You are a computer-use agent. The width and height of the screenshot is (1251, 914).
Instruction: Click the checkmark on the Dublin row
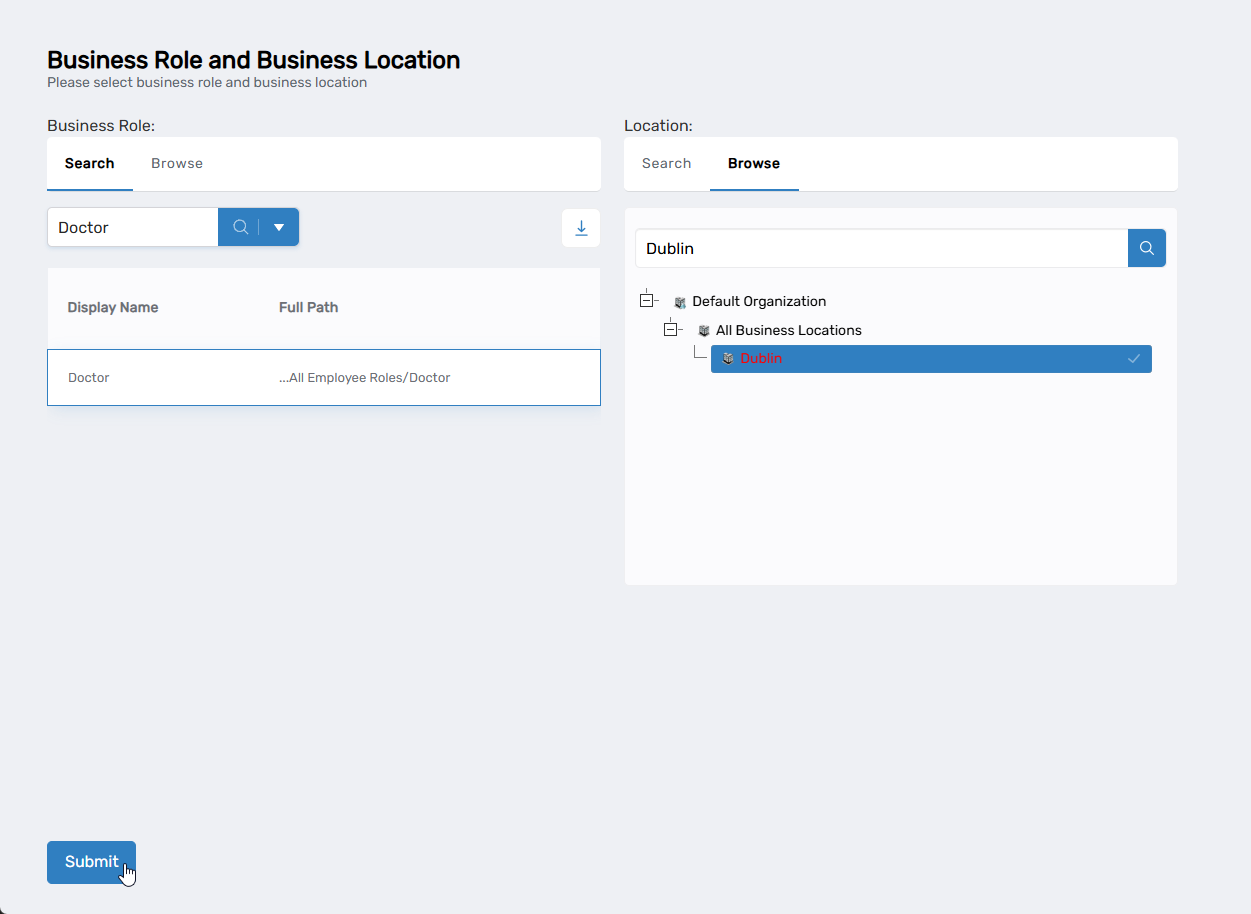pos(1134,359)
